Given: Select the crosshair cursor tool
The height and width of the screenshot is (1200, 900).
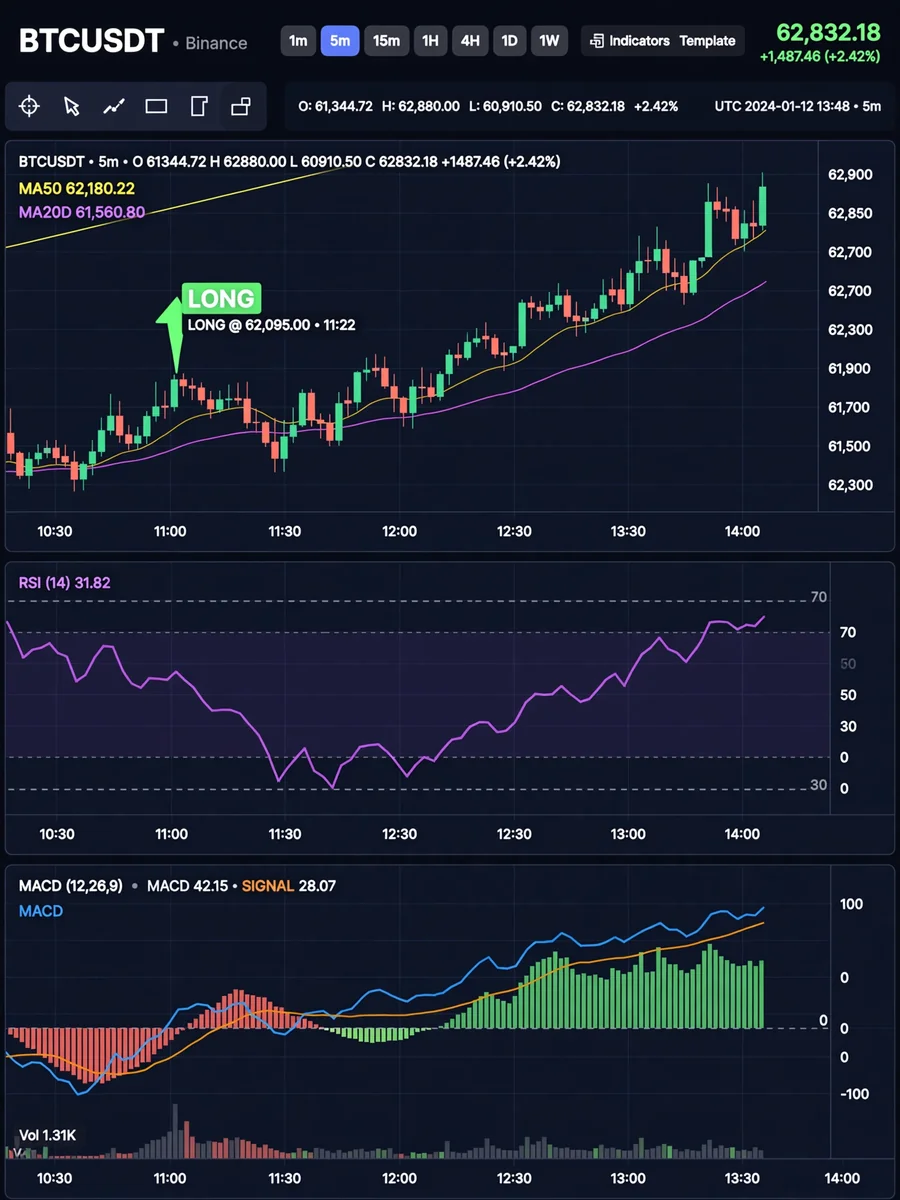Looking at the screenshot, I should pyautogui.click(x=29, y=106).
